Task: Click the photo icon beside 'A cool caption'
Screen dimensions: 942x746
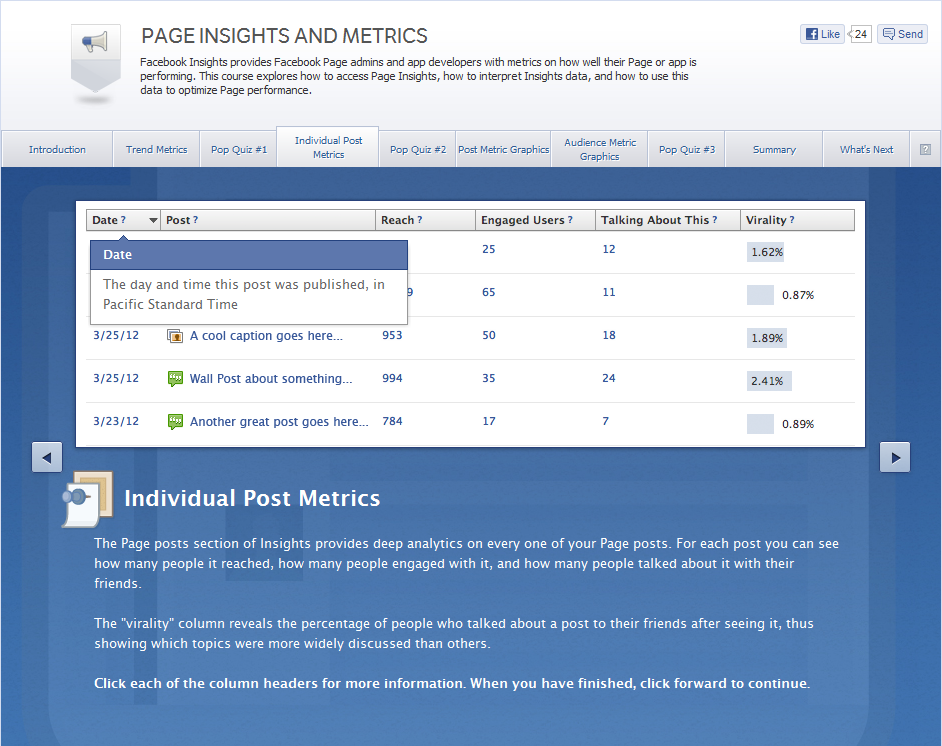Action: (x=175, y=336)
